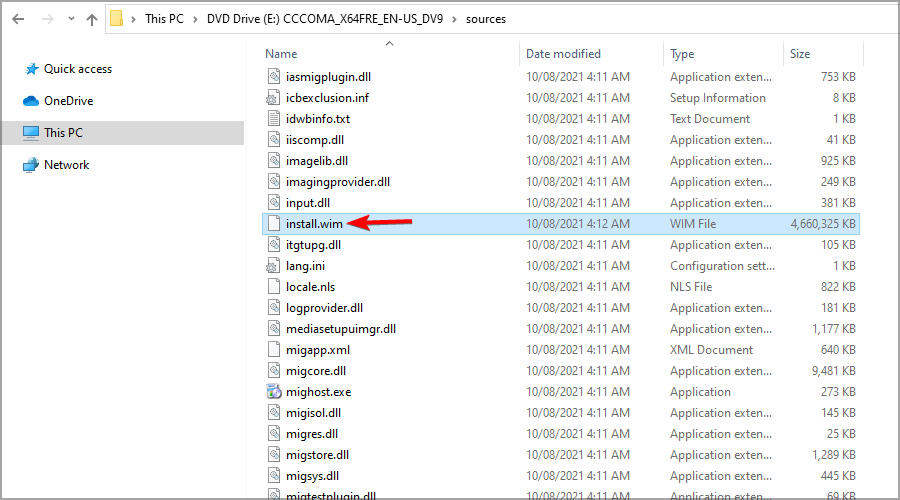Select the migapp.xml document icon
Screen dimensions: 900x500
click(274, 350)
